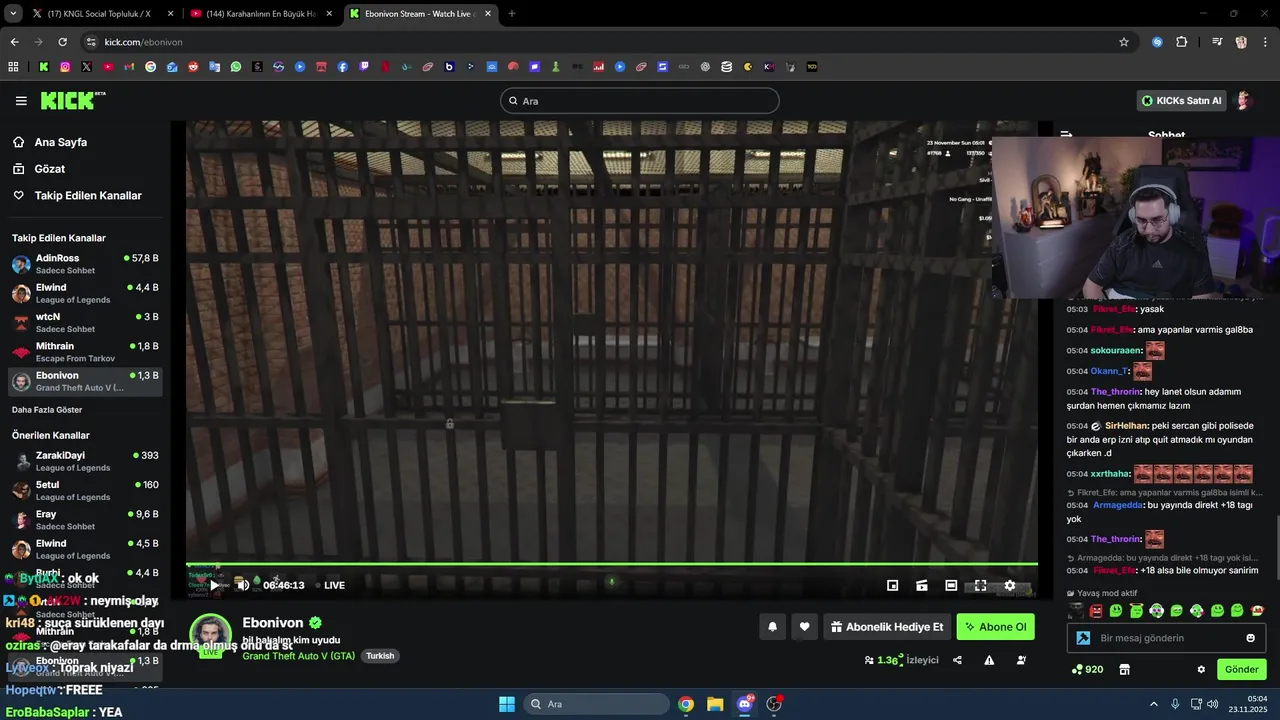Viewport: 1280px width, 720px height.
Task: Open the Eray recommended channel
Action: 84,520
